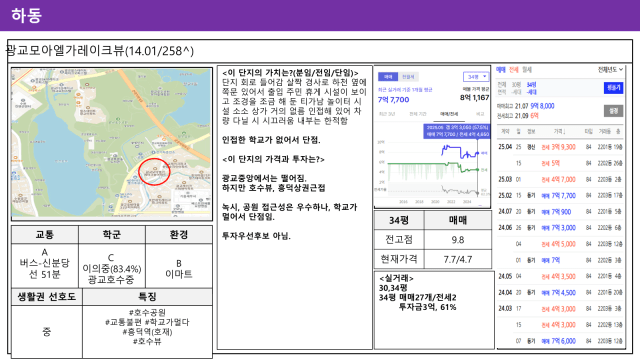Click the blue button in the transaction filter row
The width and height of the screenshot is (640, 360).
(x=613, y=88)
